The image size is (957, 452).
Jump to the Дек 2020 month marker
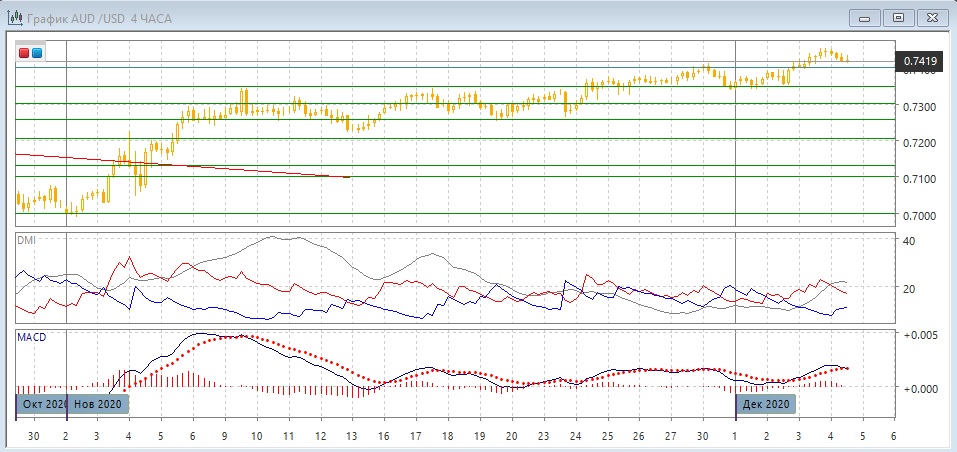click(x=767, y=404)
